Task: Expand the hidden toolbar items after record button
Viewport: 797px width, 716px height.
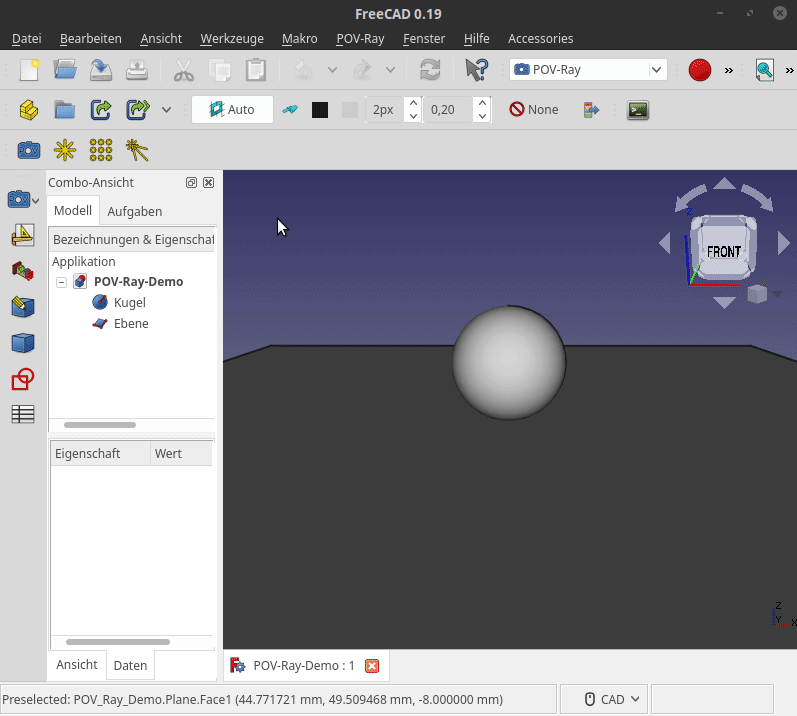Action: (x=728, y=70)
